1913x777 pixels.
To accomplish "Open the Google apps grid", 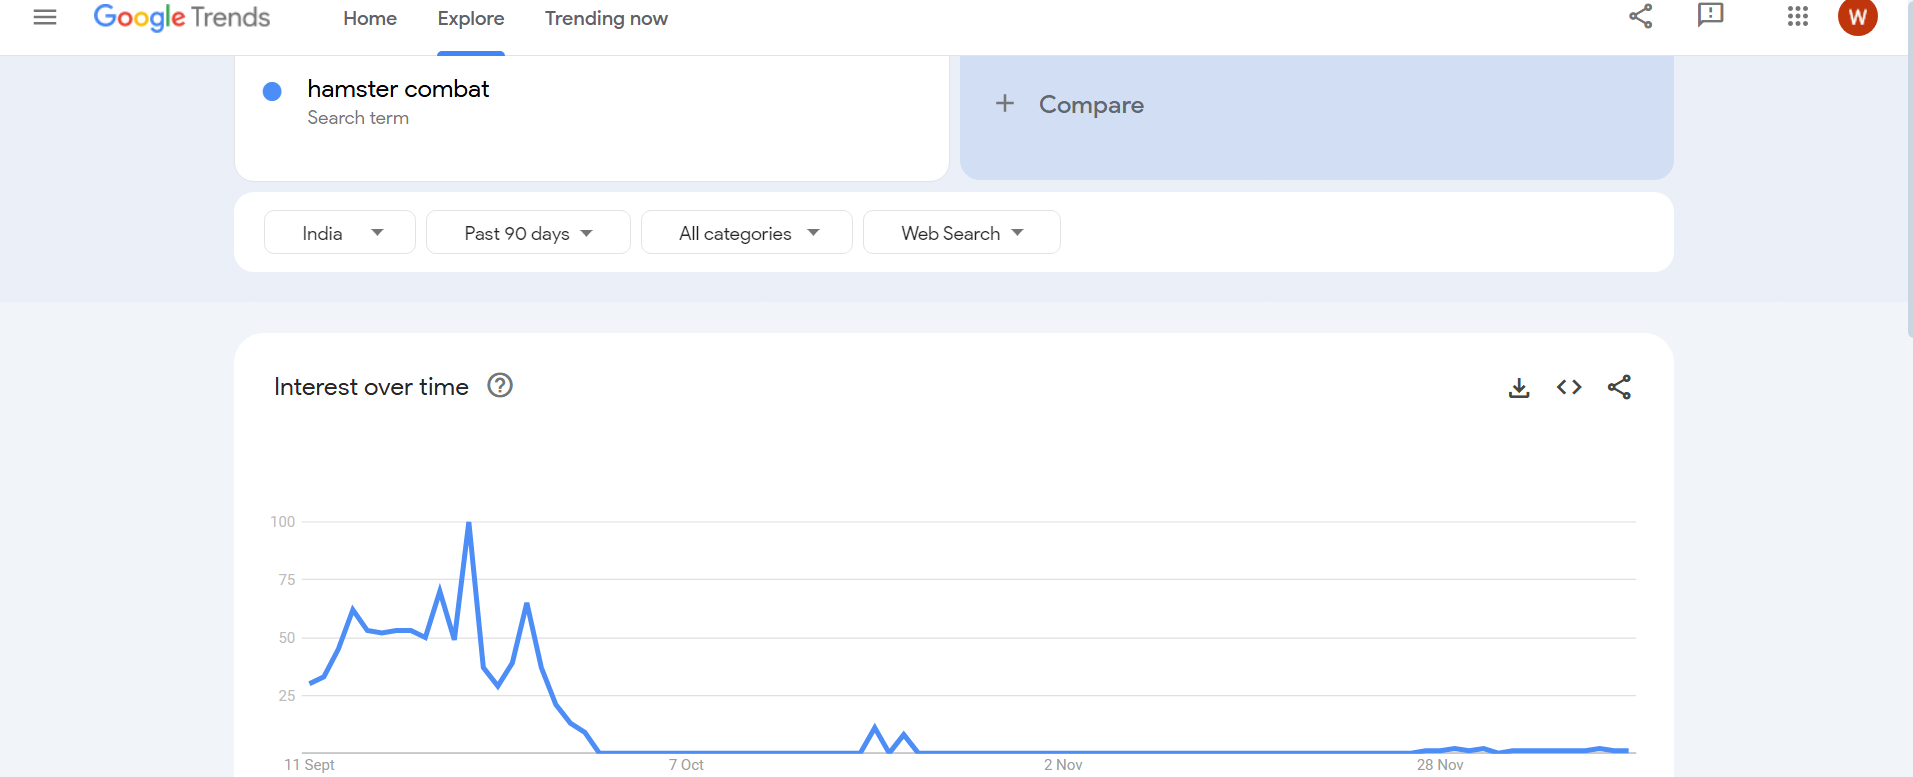I will point(1797,17).
